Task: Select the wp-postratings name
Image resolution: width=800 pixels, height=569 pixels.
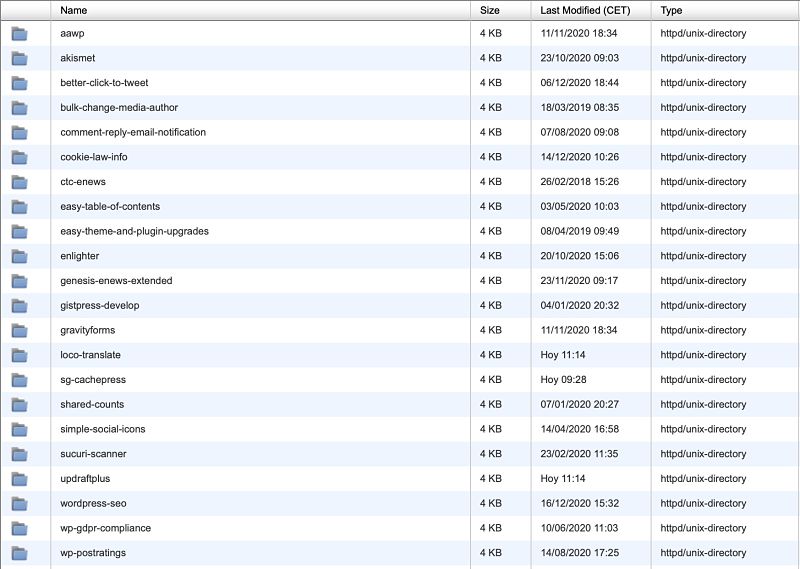Action: pyautogui.click(x=93, y=553)
